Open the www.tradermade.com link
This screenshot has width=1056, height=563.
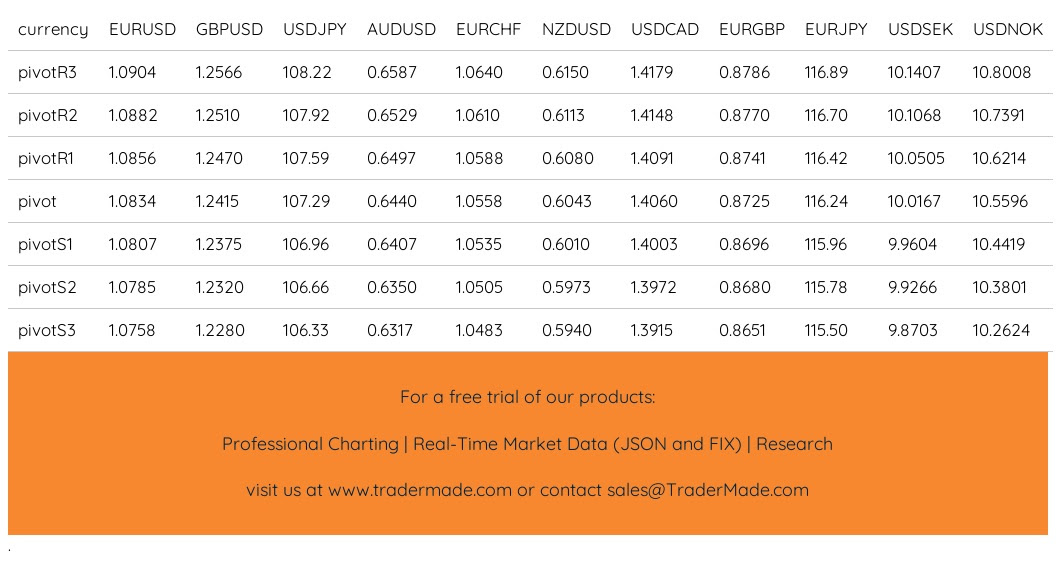(420, 490)
